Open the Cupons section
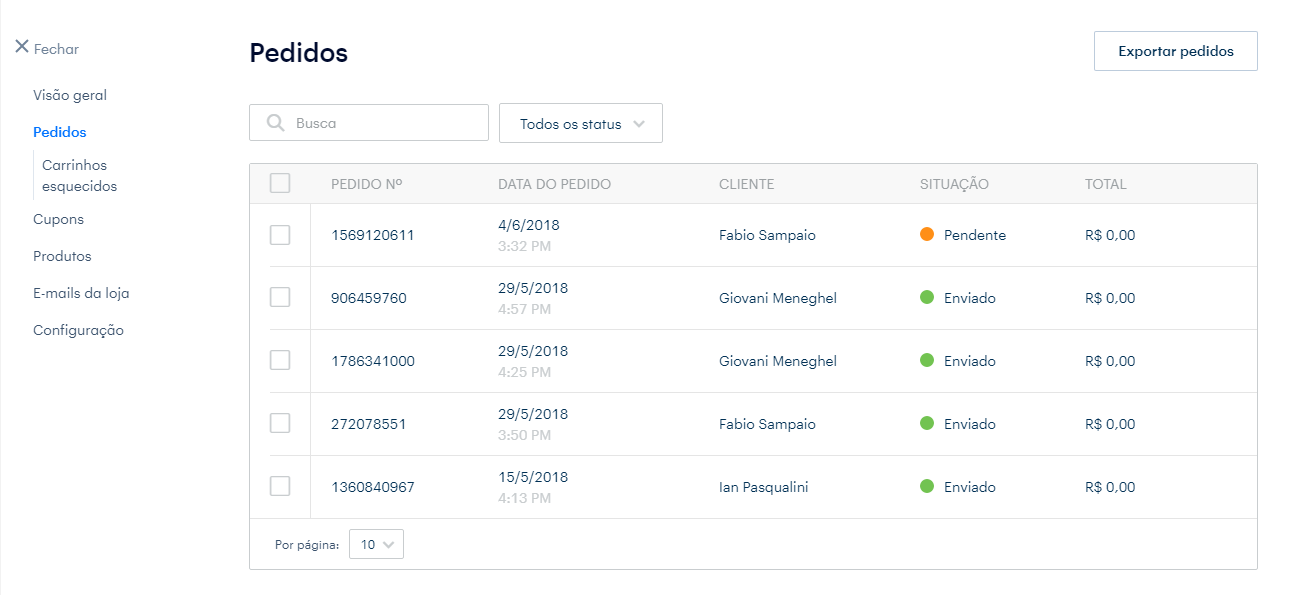The image size is (1289, 595). pyautogui.click(x=58, y=219)
